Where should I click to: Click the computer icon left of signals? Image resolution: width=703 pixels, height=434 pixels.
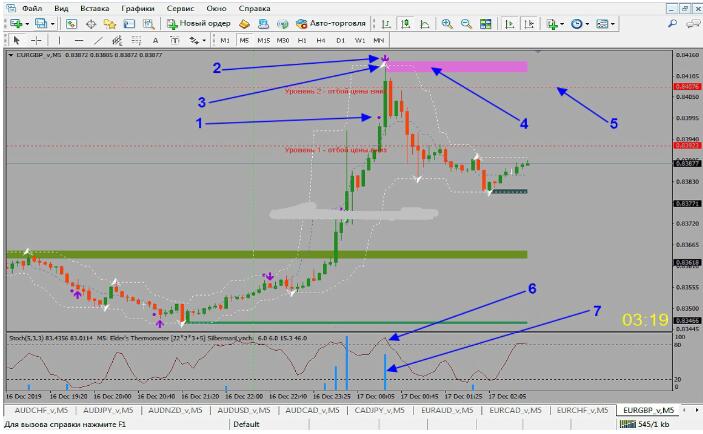(264, 24)
